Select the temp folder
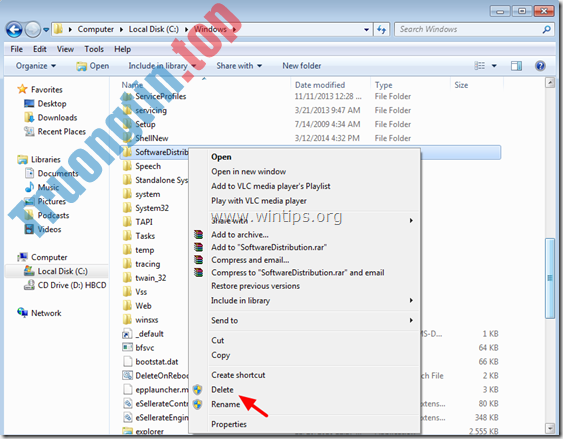The width and height of the screenshot is (563, 439). click(x=139, y=250)
